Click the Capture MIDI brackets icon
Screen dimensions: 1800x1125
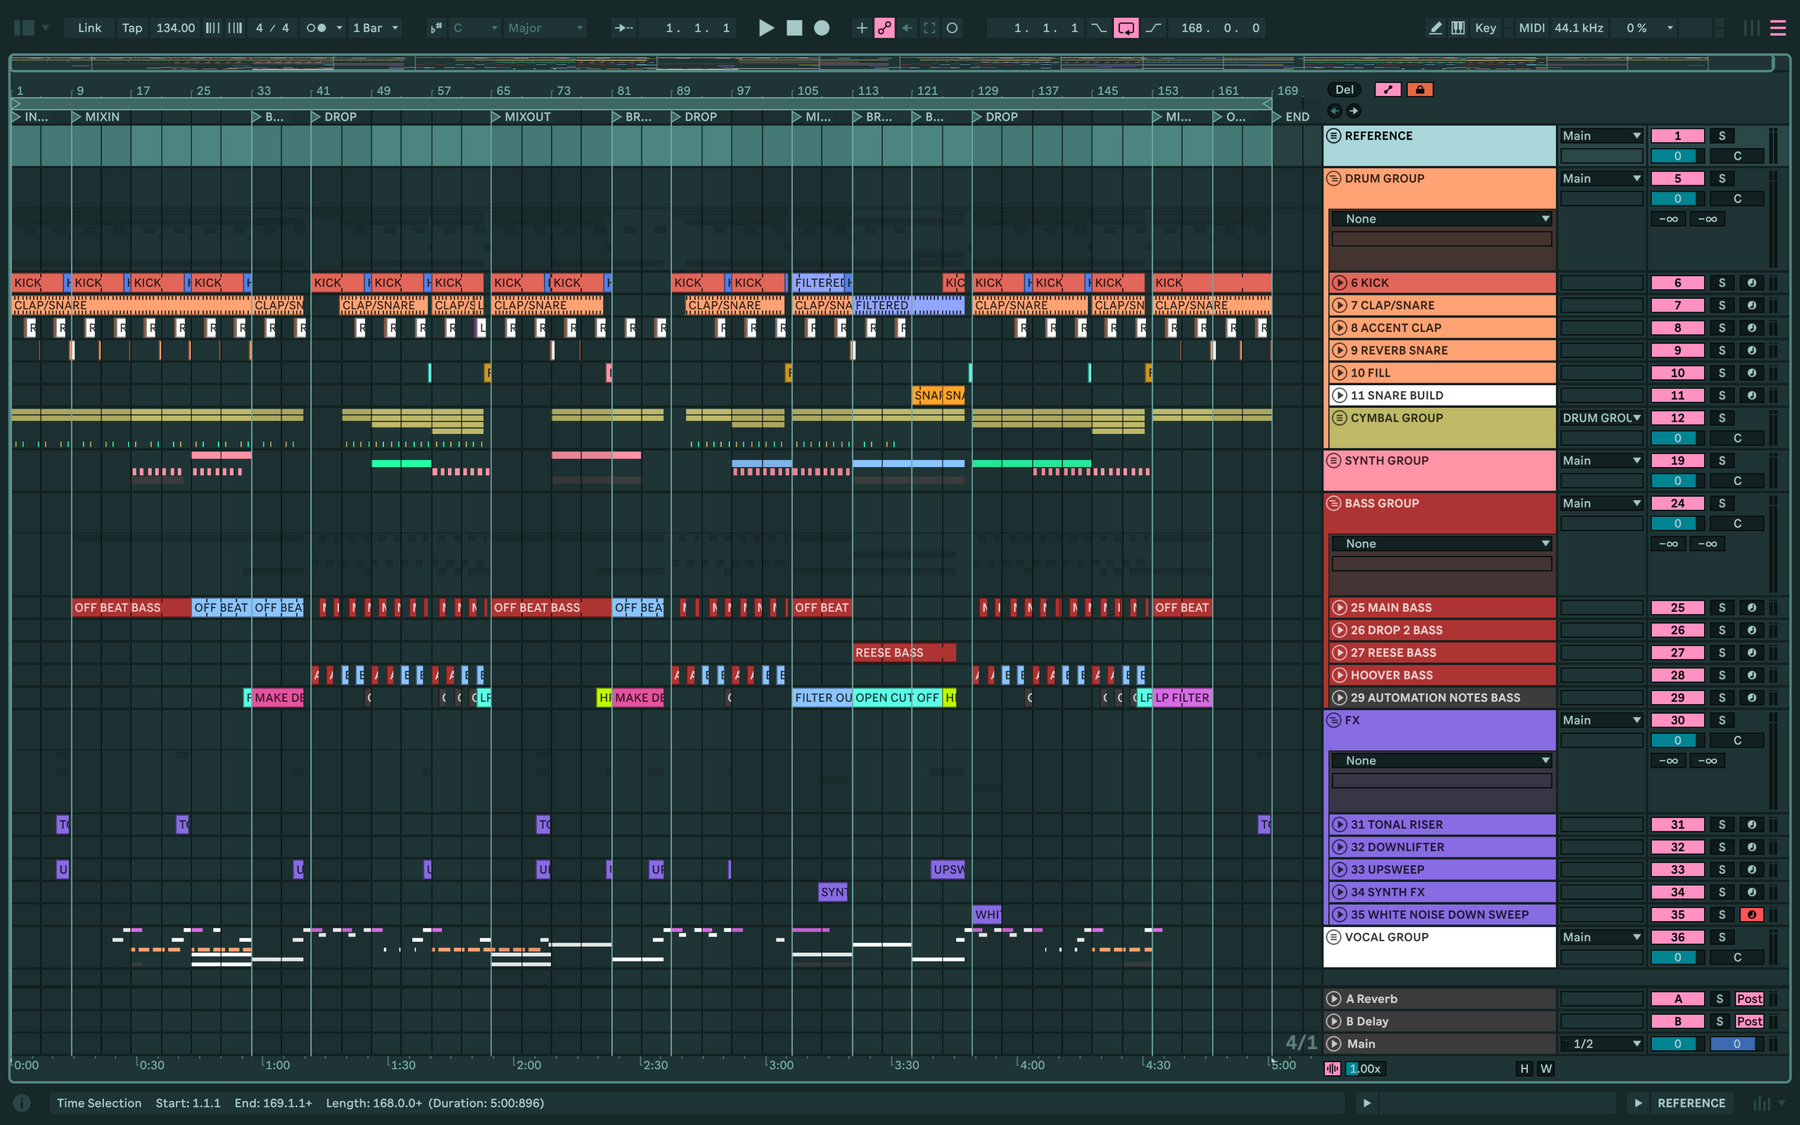click(x=930, y=28)
